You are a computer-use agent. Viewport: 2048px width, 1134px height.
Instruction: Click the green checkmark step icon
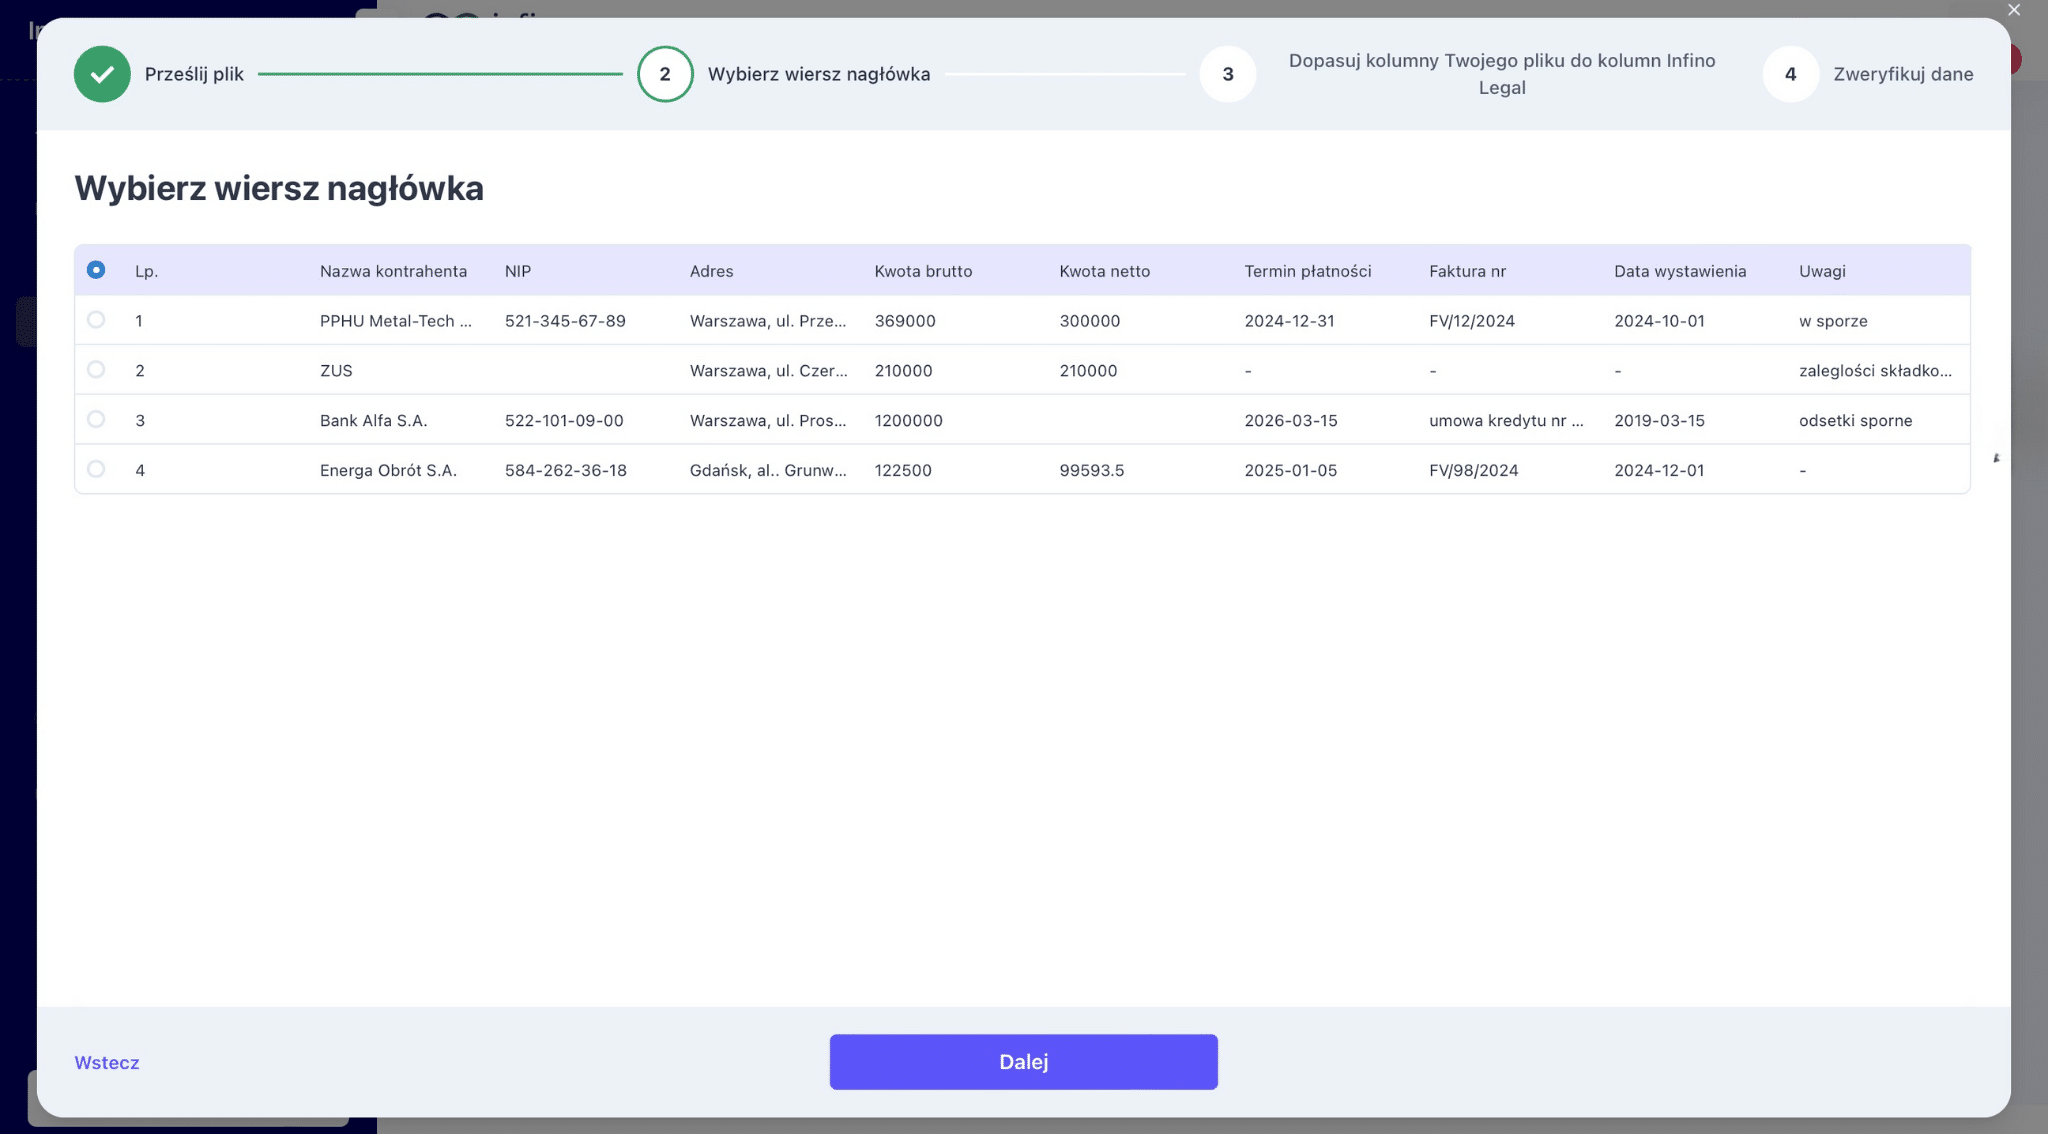coord(102,74)
